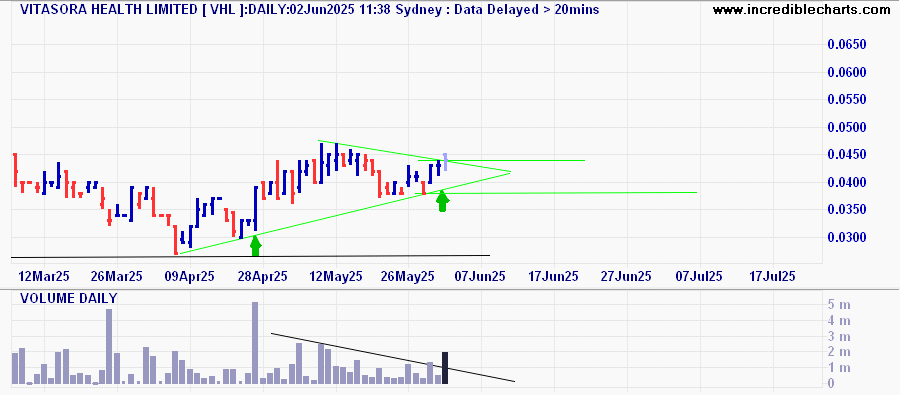Select the 5 m volume axis label
Viewport: 900px width, 395px height.
point(839,304)
